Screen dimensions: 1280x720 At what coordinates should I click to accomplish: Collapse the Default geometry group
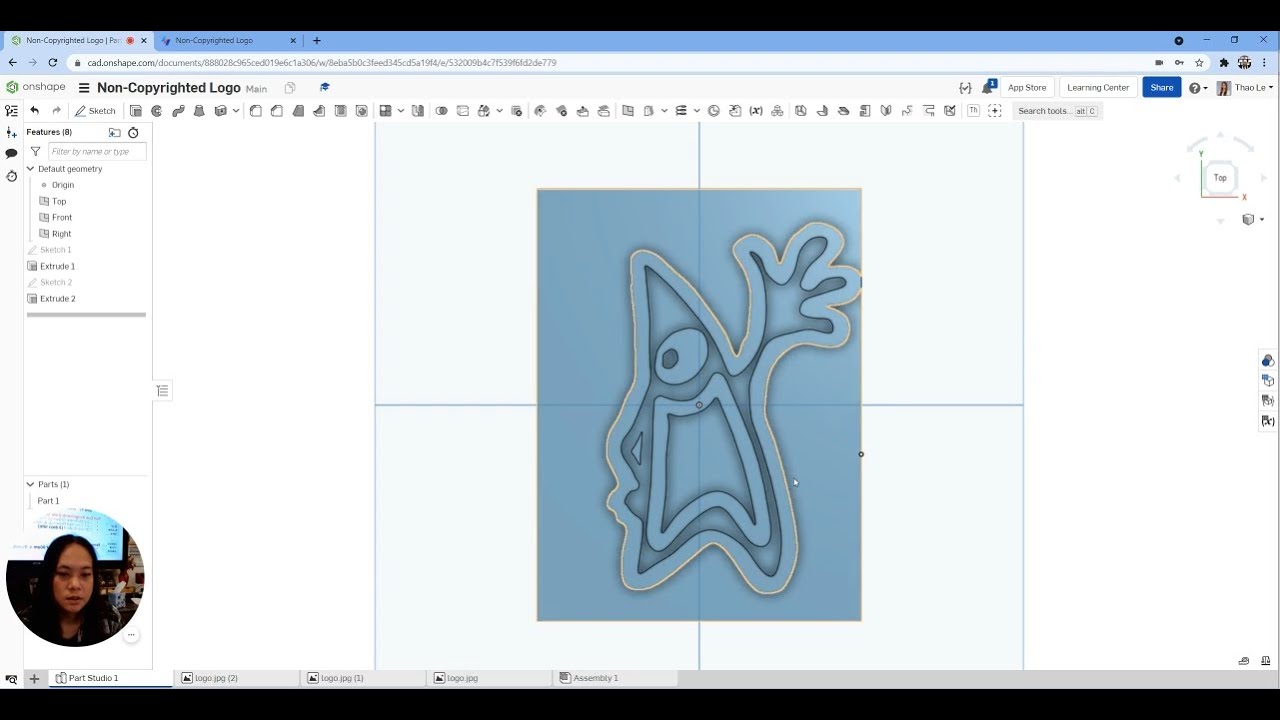30,169
